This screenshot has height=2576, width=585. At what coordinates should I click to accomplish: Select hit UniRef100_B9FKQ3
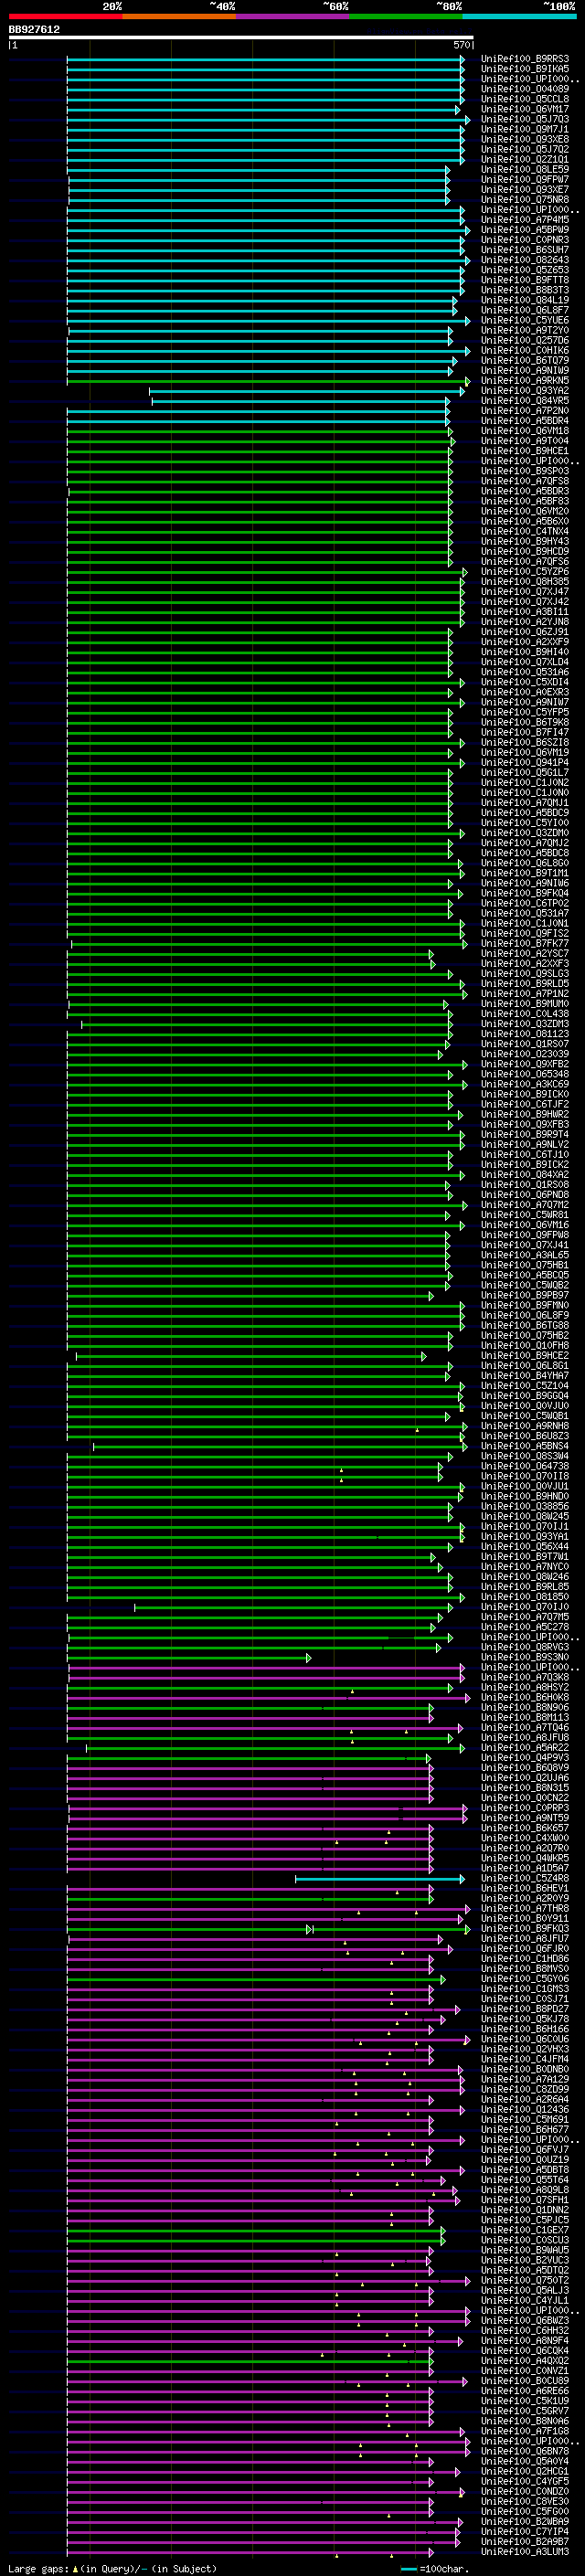[x=525, y=1928]
